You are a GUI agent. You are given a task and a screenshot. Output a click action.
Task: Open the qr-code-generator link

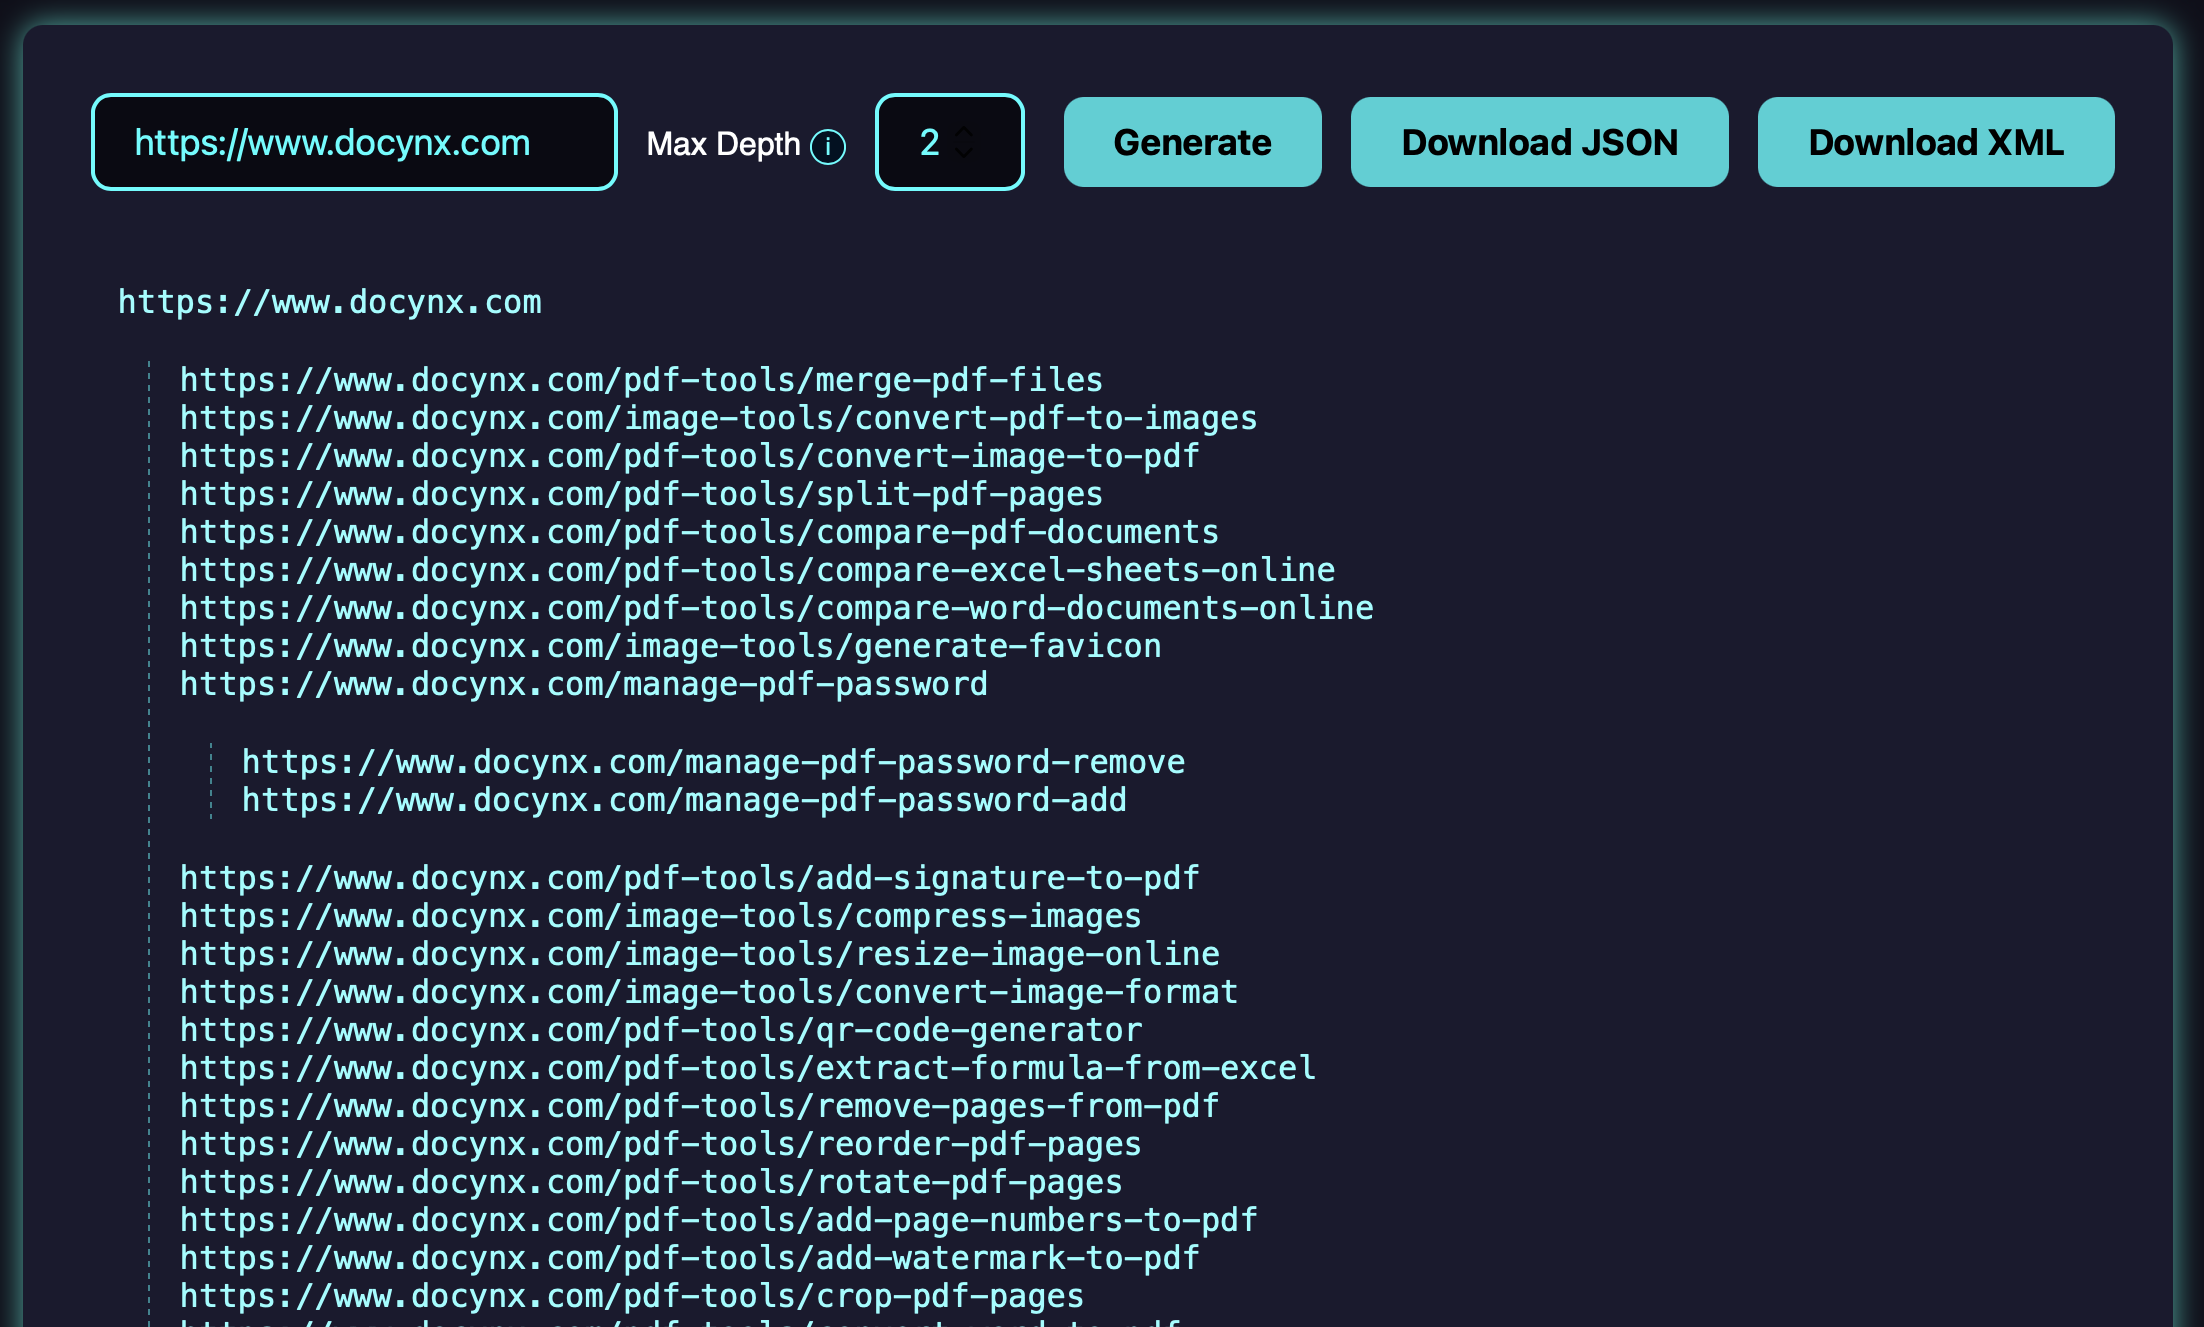pos(660,1030)
